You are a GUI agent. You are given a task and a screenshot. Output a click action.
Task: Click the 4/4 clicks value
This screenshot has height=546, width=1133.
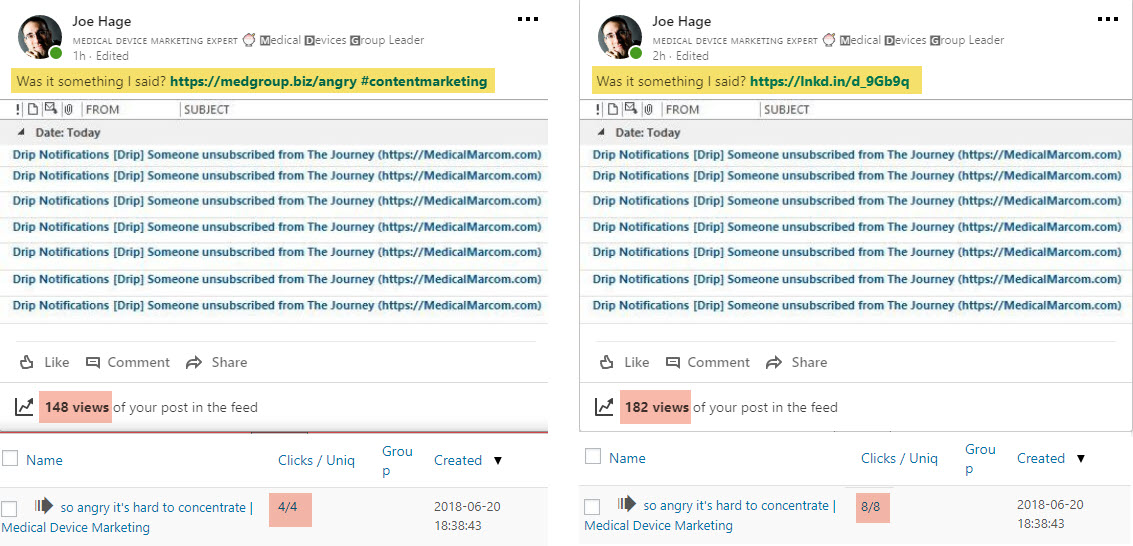tap(288, 508)
